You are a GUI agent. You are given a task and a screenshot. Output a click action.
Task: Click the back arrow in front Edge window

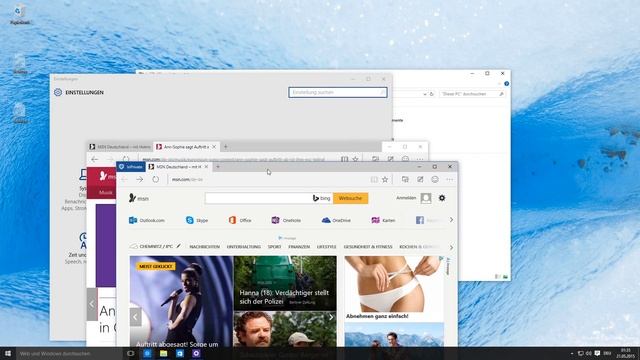(x=124, y=180)
